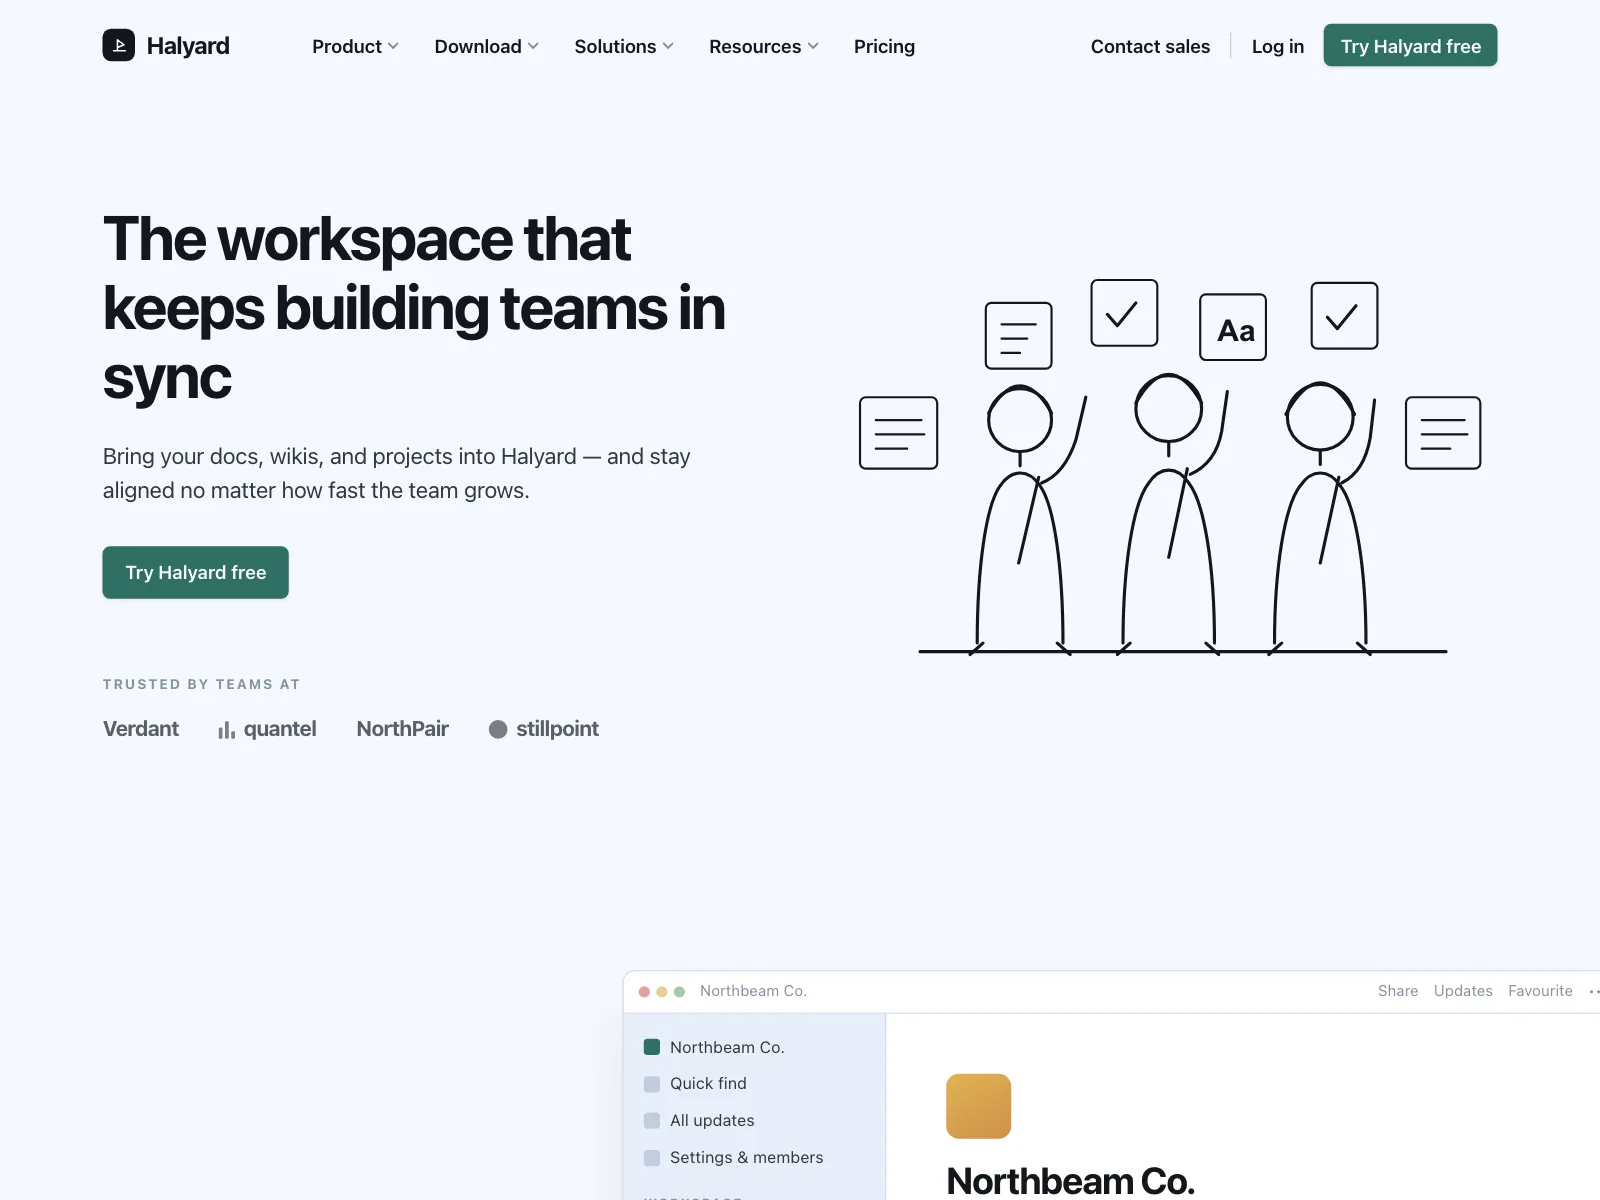Click the document card left of the figures
The image size is (1600, 1200).
(899, 433)
